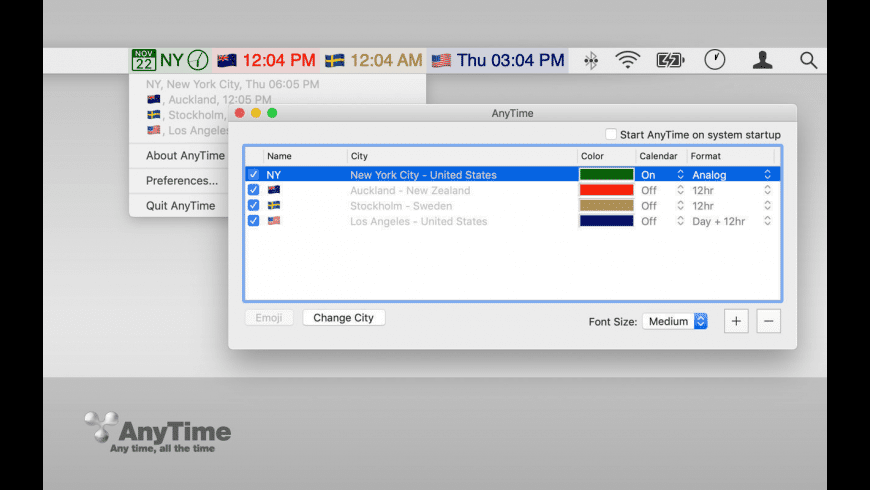This screenshot has height=490, width=870.
Task: Sort by City column header
Action: (462, 156)
